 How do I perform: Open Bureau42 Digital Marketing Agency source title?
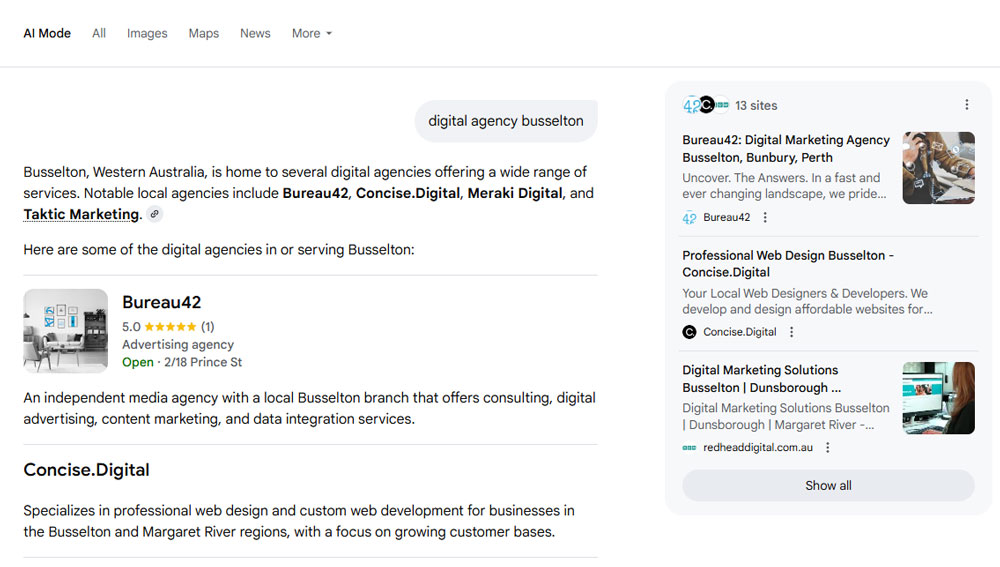[785, 149]
